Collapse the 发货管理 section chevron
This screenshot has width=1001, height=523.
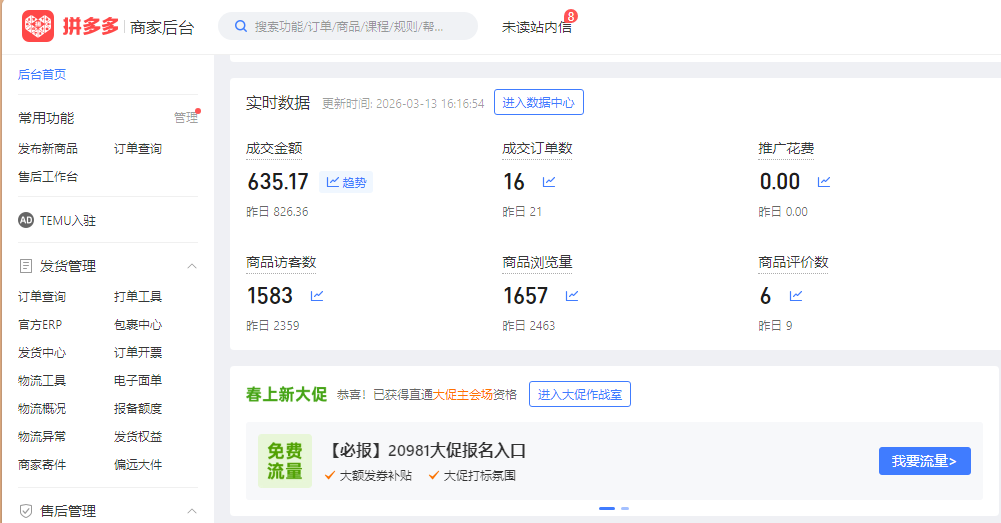tap(192, 266)
